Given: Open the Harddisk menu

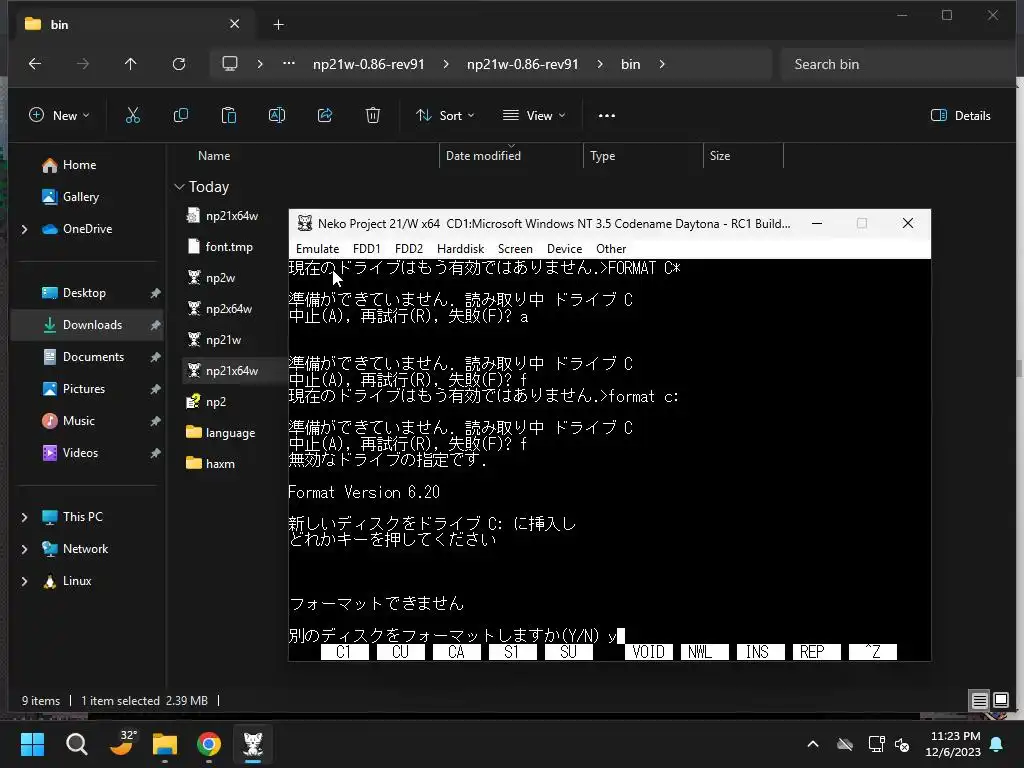Looking at the screenshot, I should tap(460, 249).
